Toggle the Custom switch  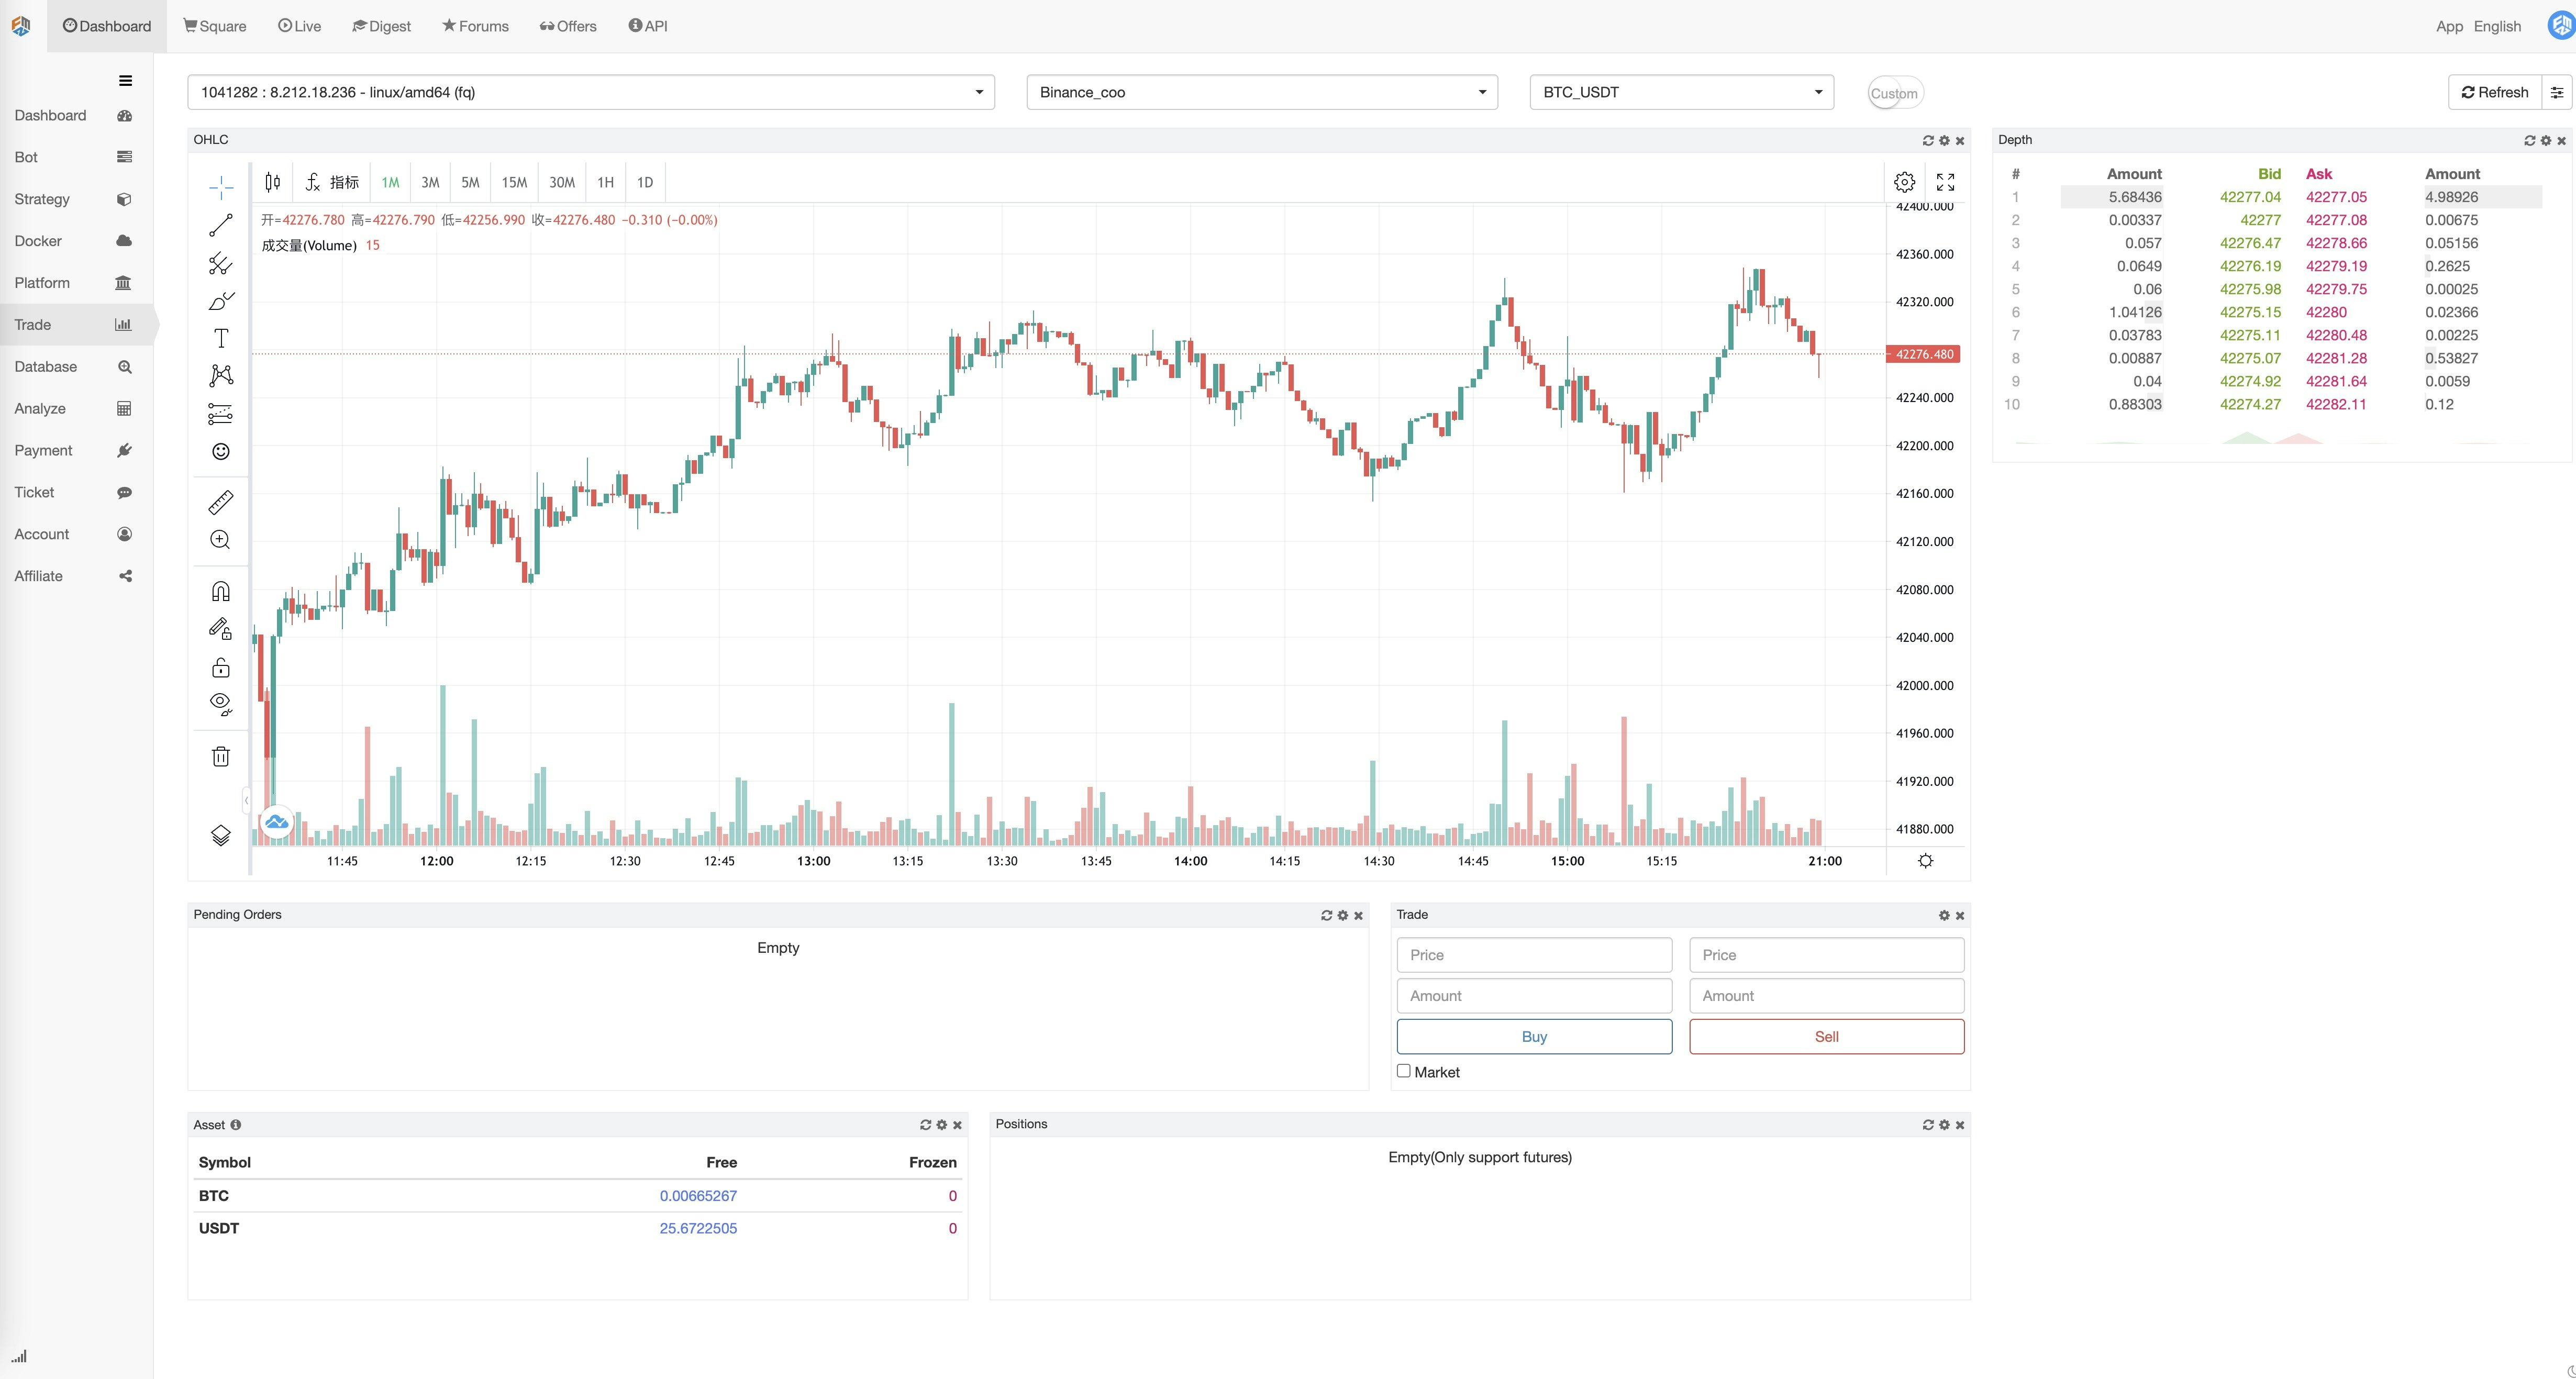click(1895, 93)
